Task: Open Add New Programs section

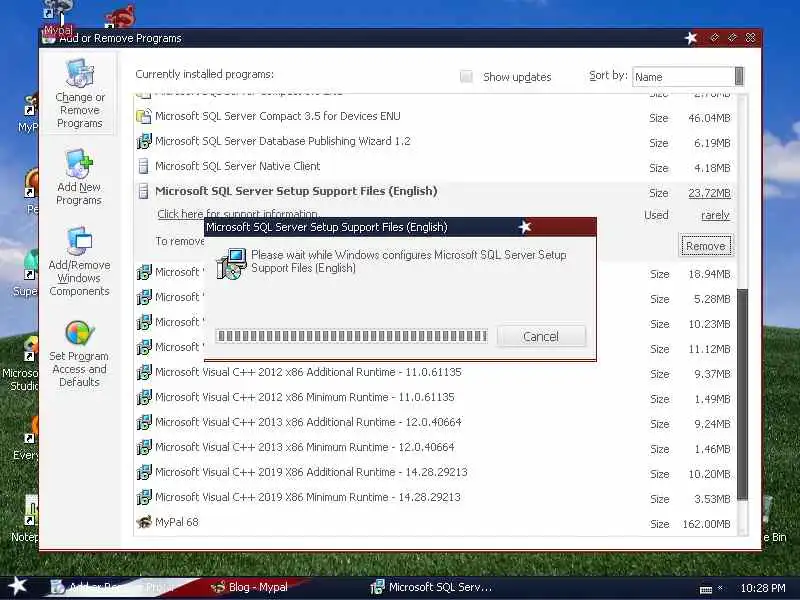Action: click(x=79, y=177)
